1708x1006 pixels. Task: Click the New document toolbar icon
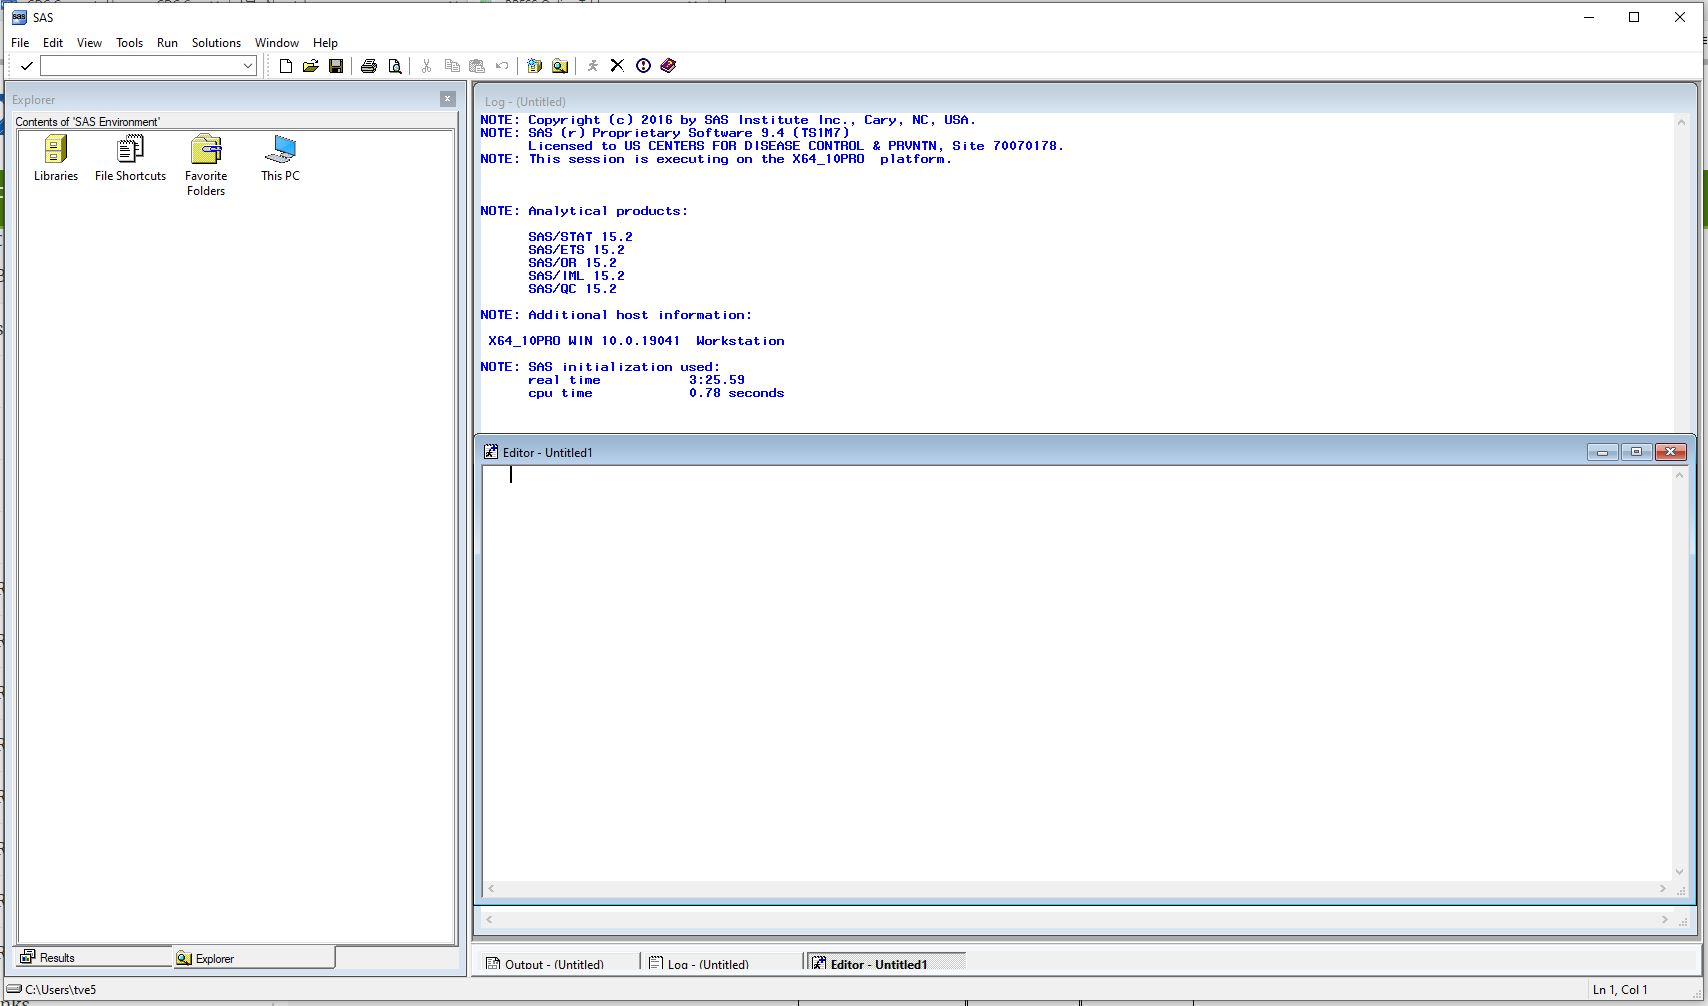point(286,66)
